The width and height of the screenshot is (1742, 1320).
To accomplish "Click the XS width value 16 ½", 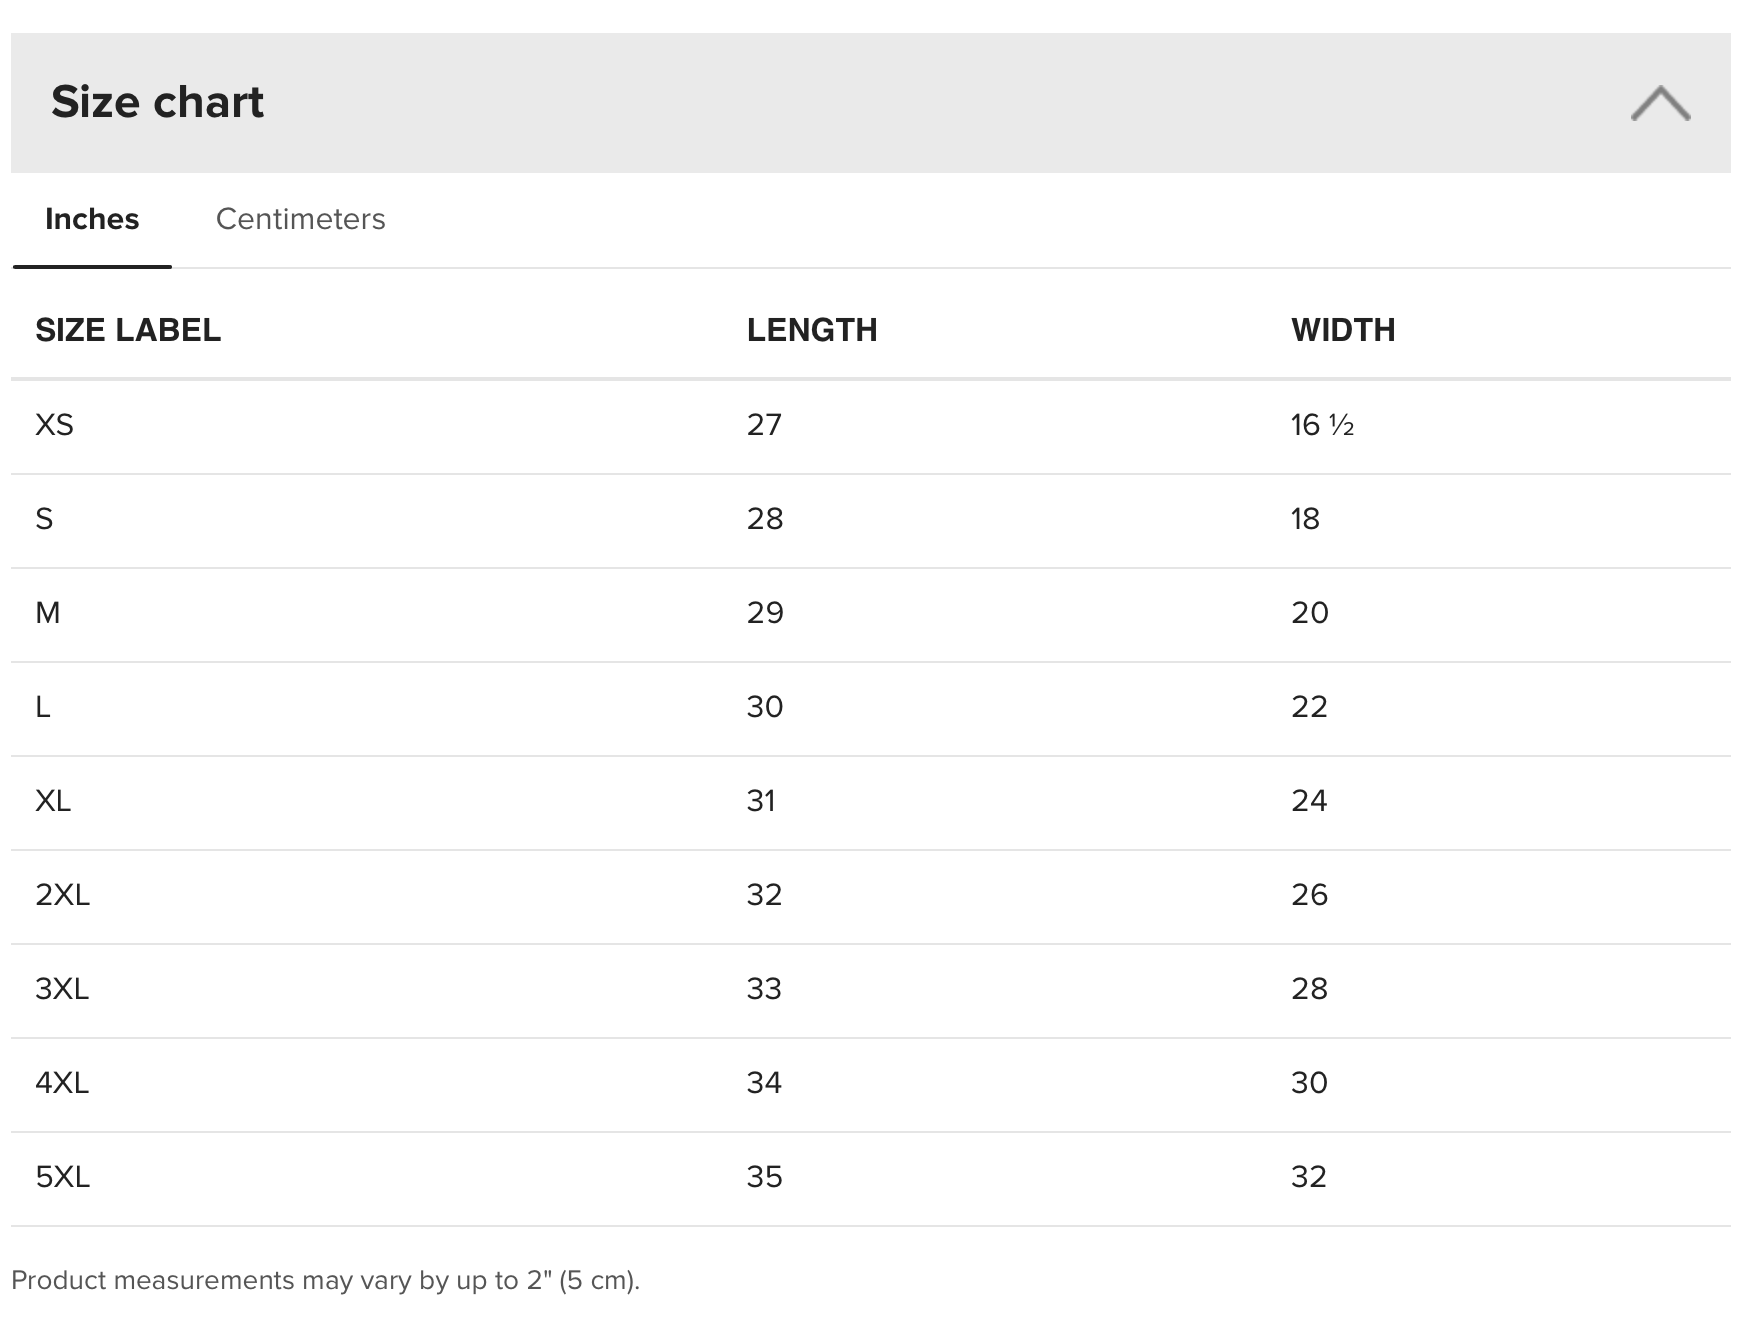I will [1322, 425].
